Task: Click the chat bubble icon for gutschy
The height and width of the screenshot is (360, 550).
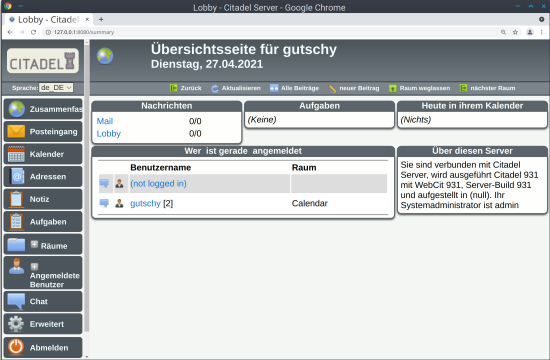Action: (104, 203)
